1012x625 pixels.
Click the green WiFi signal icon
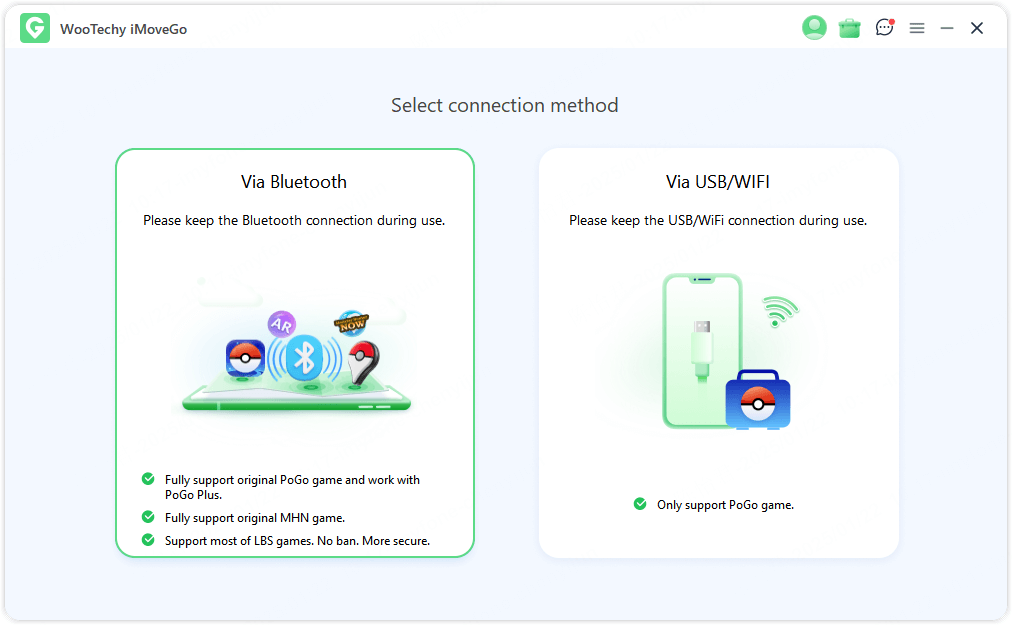(x=776, y=312)
